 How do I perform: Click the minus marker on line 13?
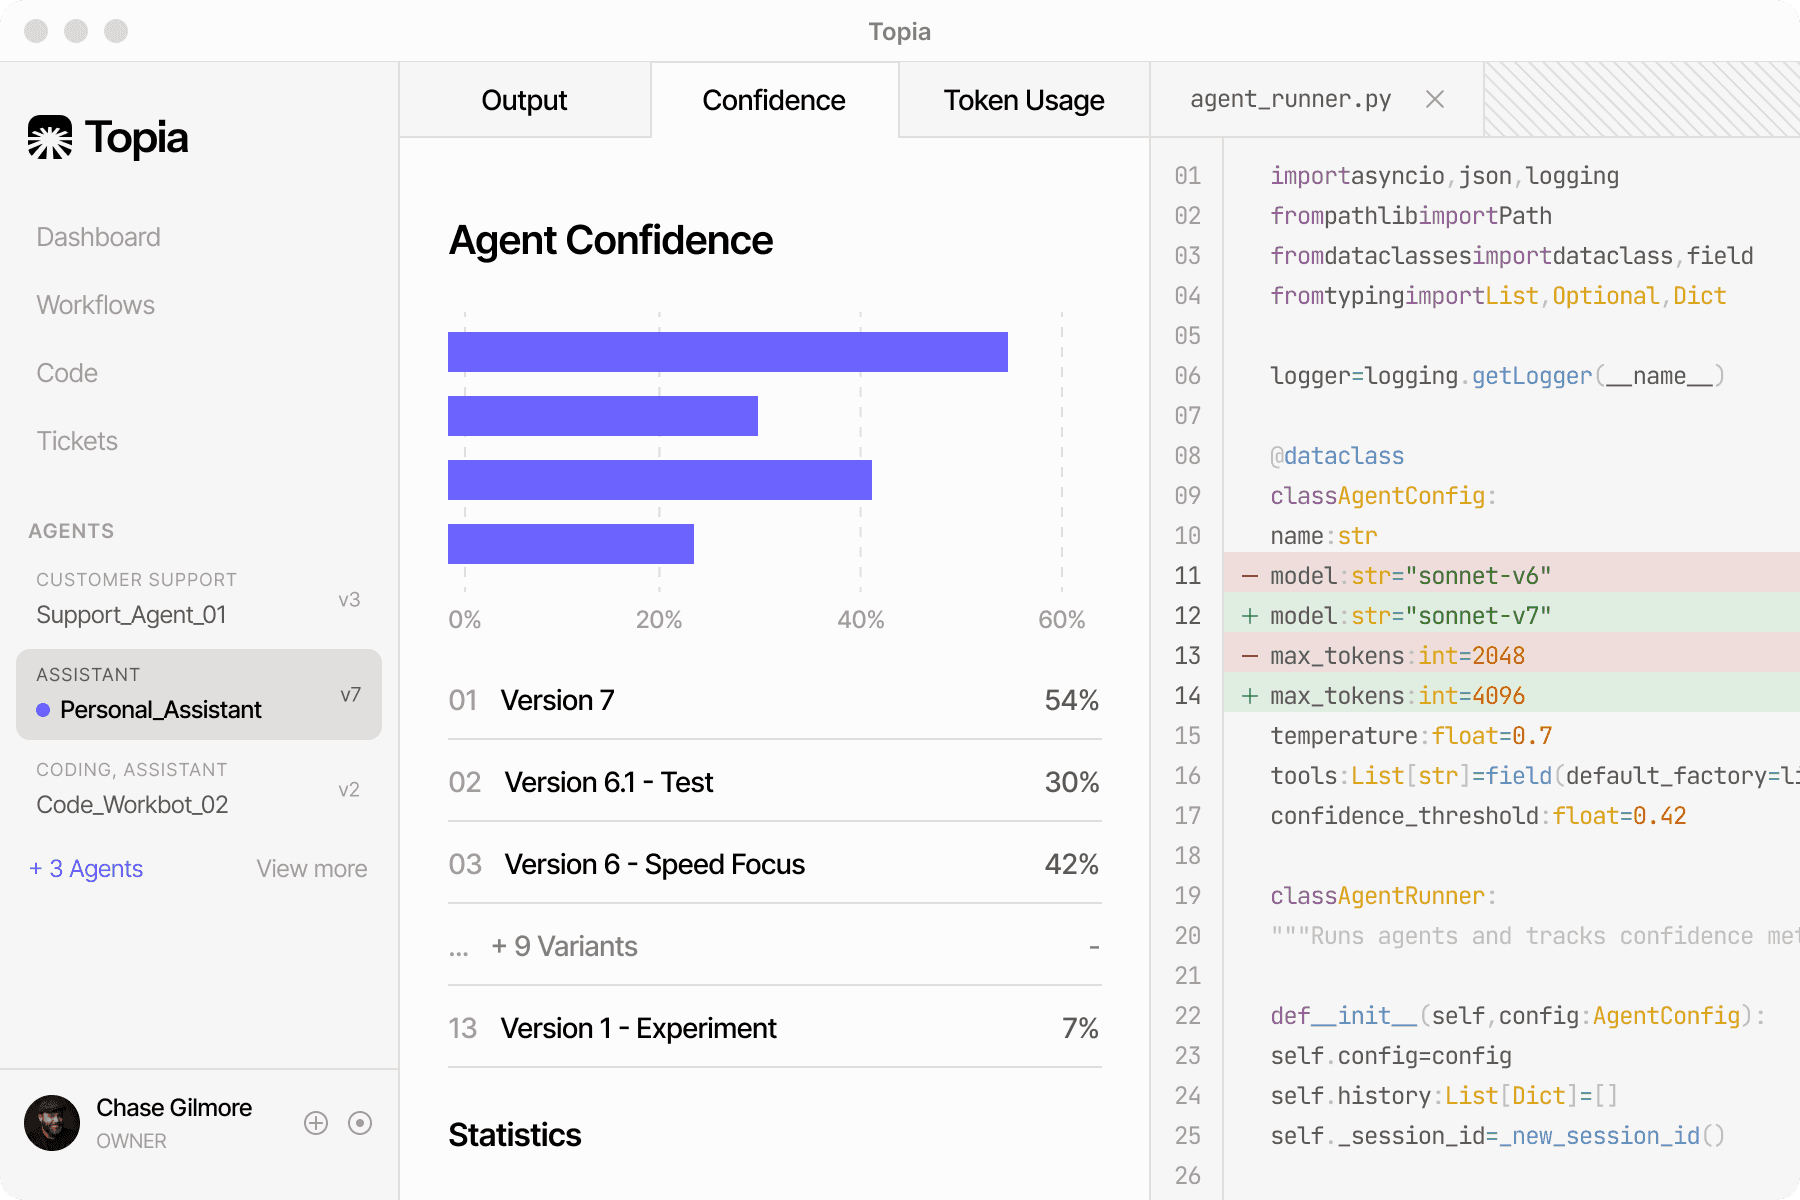1249,656
